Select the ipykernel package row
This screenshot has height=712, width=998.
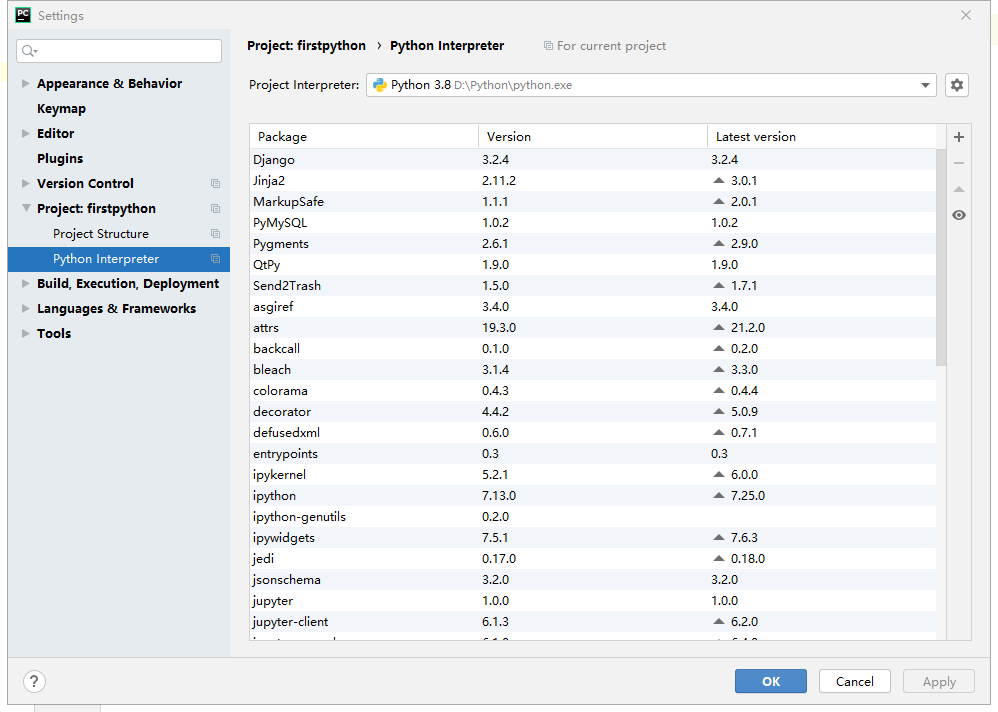pos(593,475)
